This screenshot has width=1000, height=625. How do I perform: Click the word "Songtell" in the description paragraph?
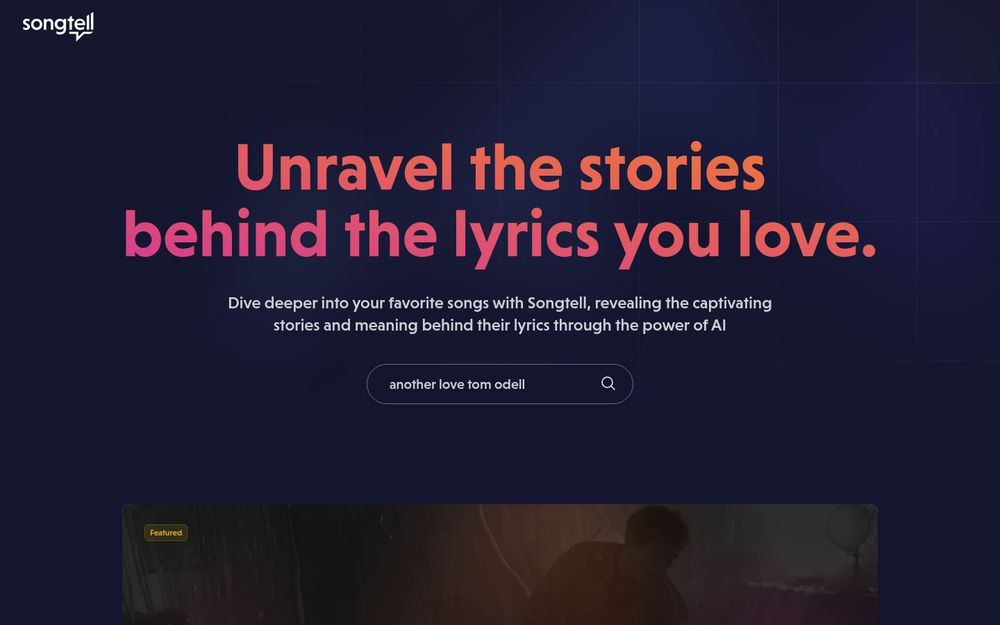[557, 303]
